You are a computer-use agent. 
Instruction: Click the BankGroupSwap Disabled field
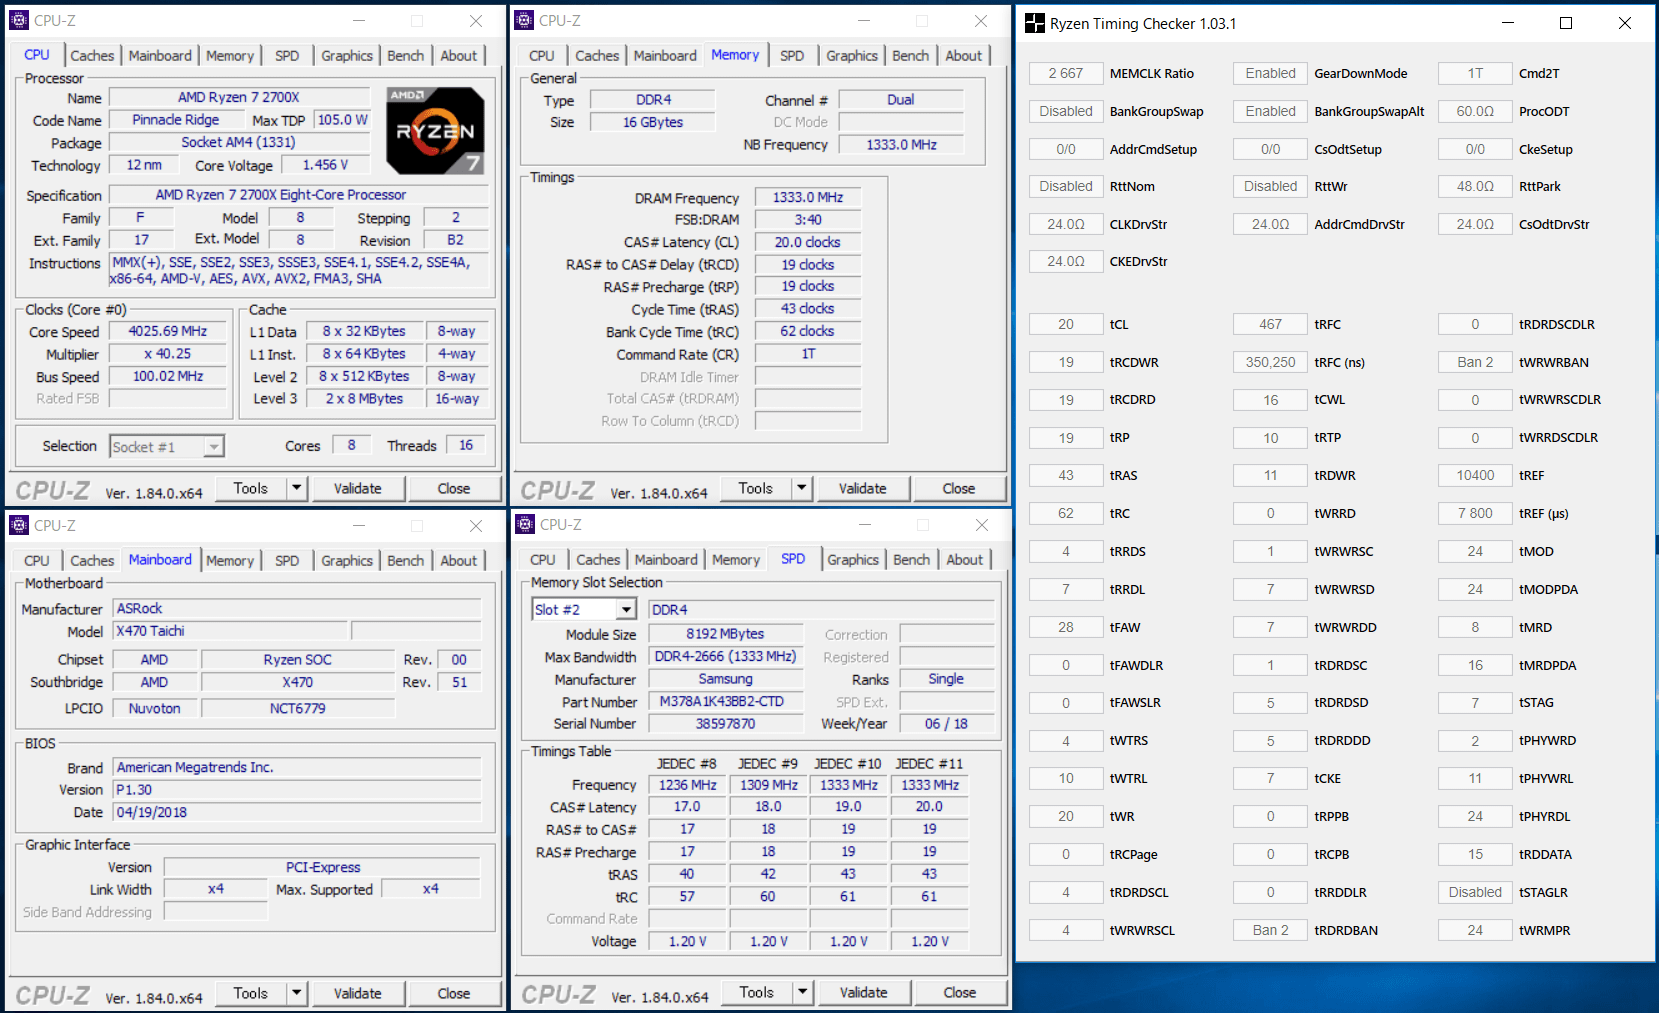point(1066,111)
